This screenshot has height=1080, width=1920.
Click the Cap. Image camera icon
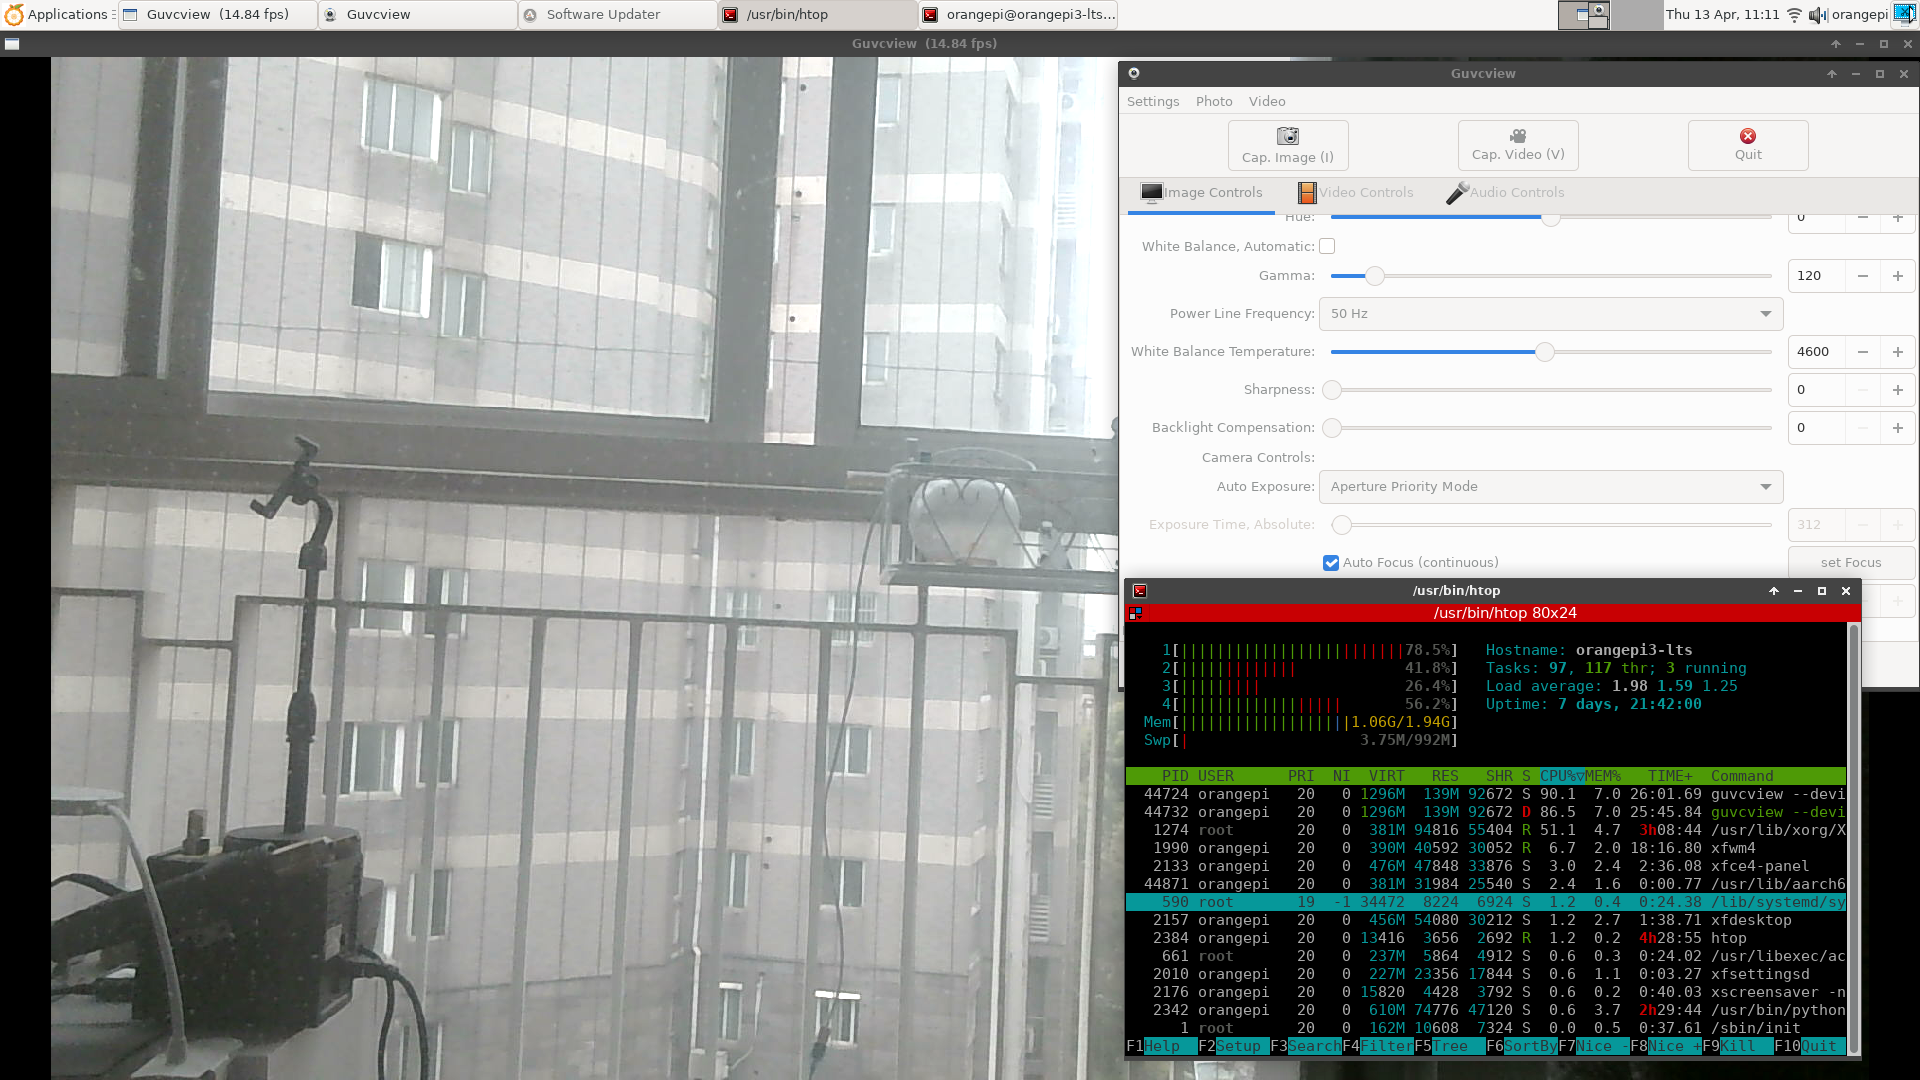coord(1288,136)
